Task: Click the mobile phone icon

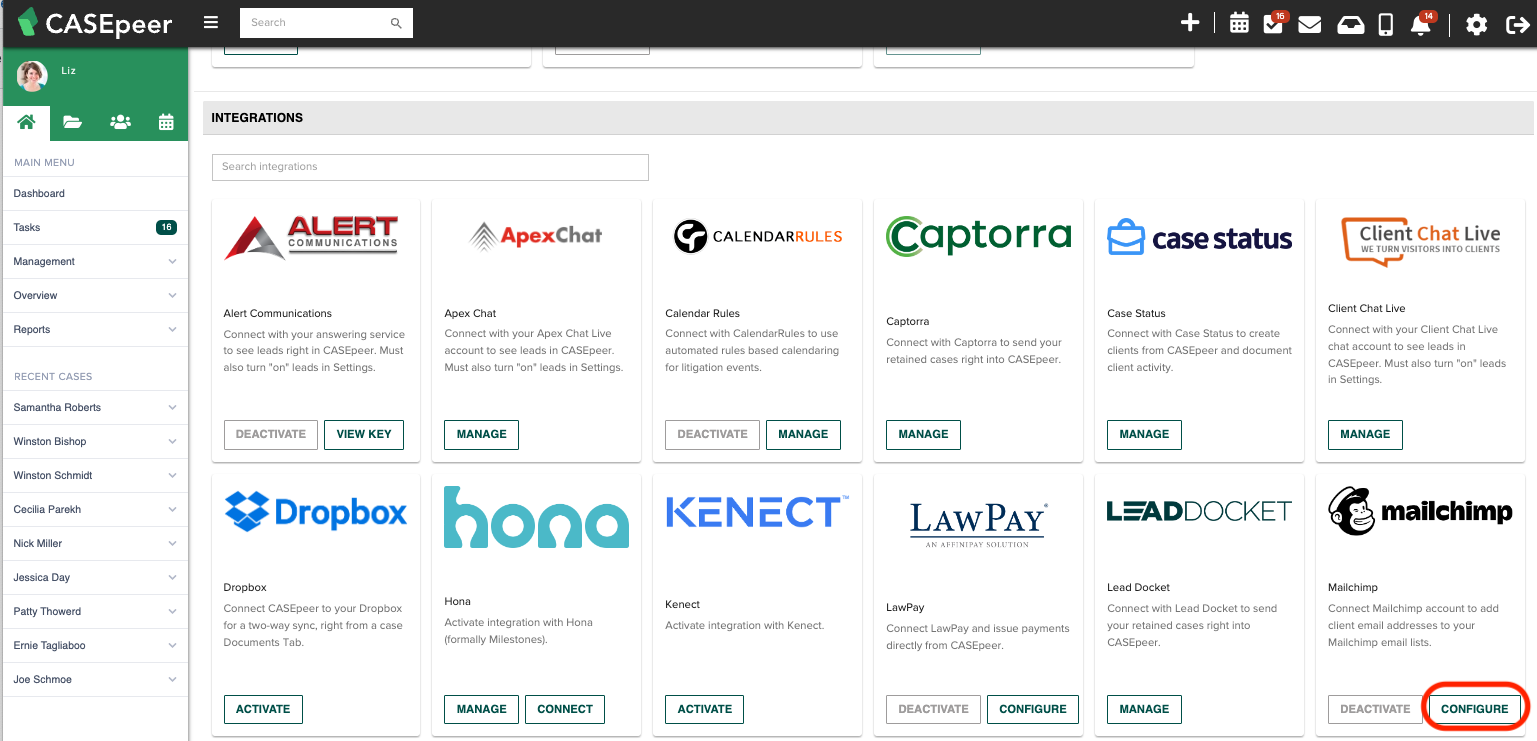Action: [1386, 24]
